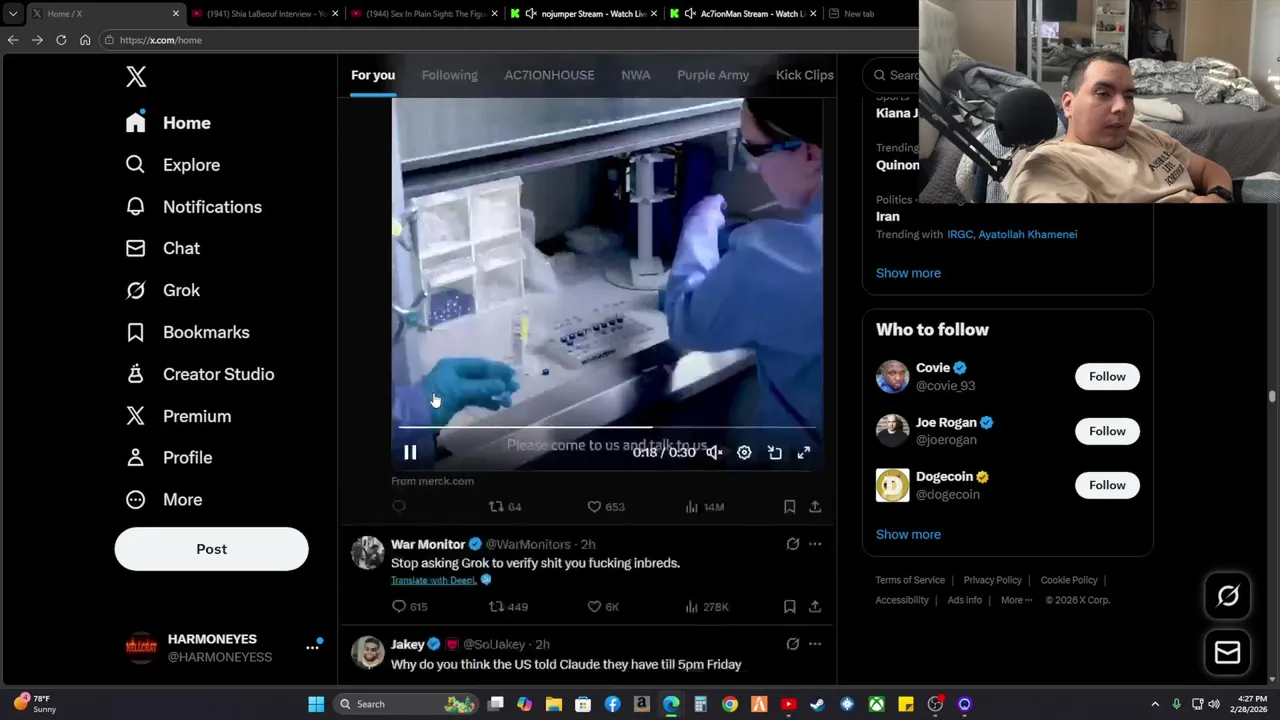Image resolution: width=1280 pixels, height=720 pixels.
Task: Open more options on War Monitor's post
Action: pos(815,544)
